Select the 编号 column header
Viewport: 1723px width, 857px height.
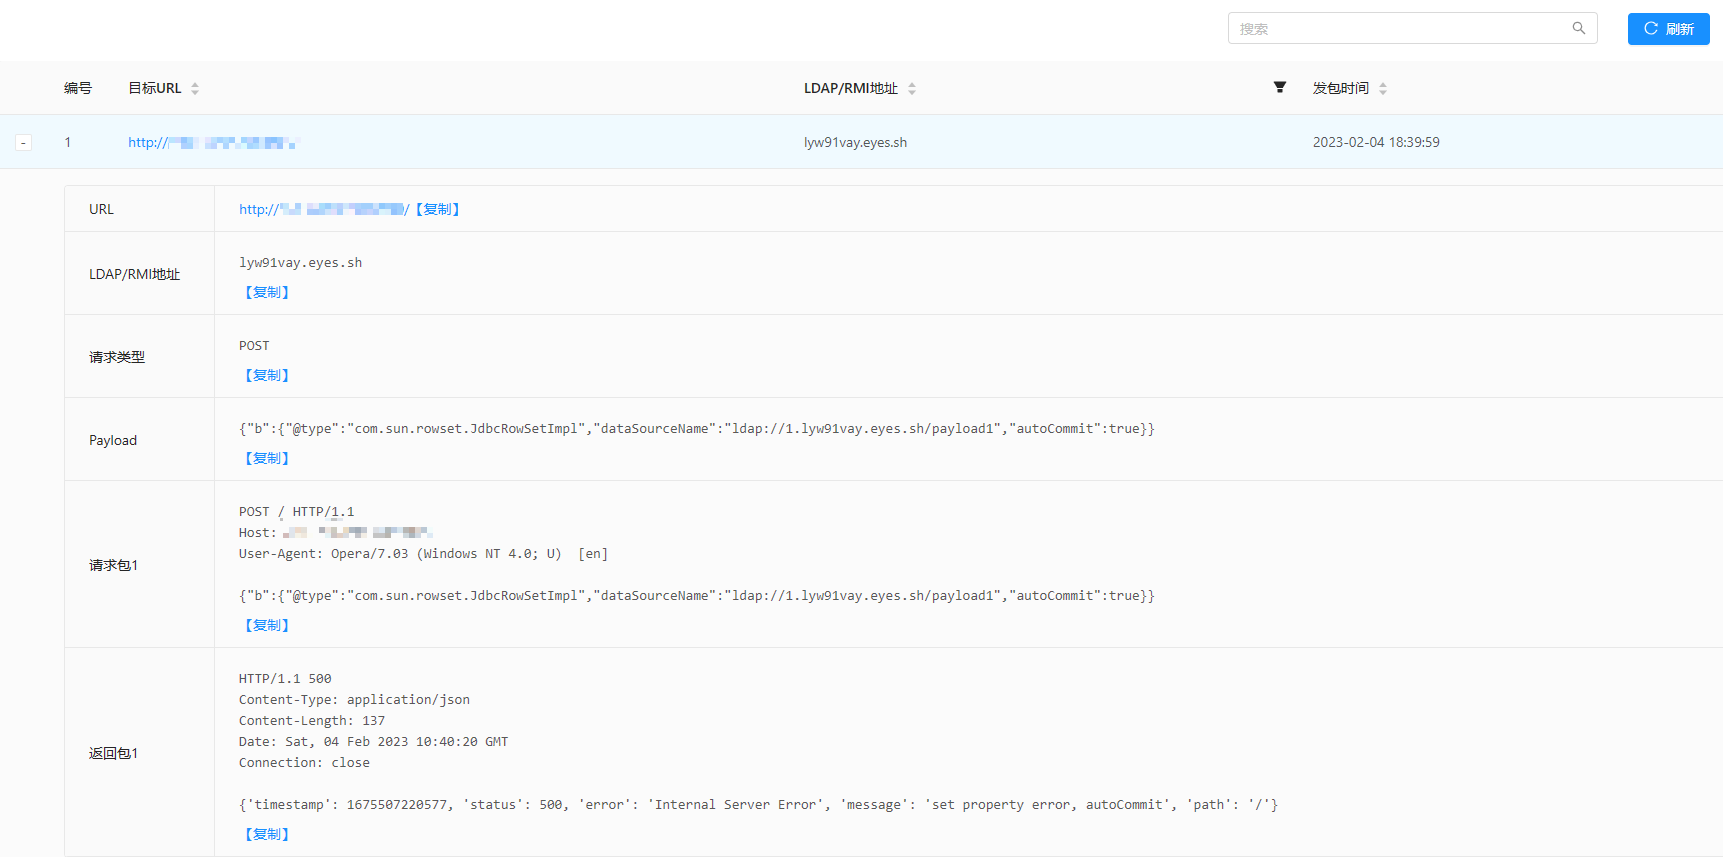tap(78, 88)
